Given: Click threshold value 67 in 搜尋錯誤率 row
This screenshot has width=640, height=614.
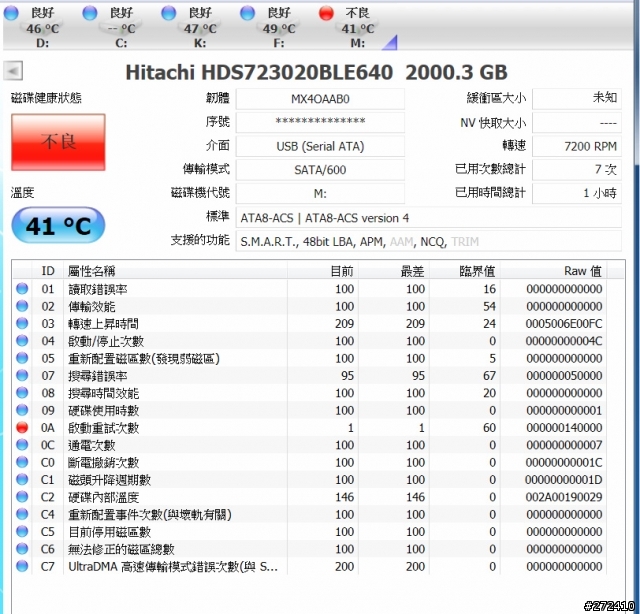Looking at the screenshot, I should 489,376.
